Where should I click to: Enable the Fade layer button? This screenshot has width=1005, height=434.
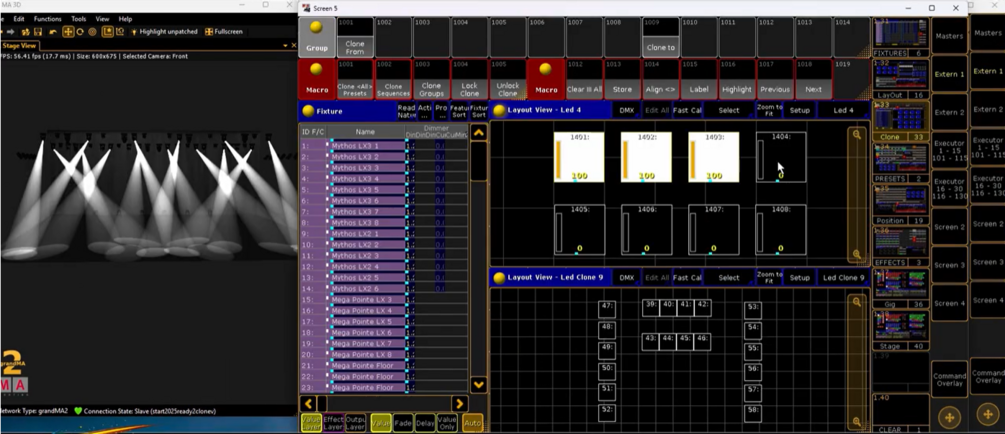pos(403,423)
